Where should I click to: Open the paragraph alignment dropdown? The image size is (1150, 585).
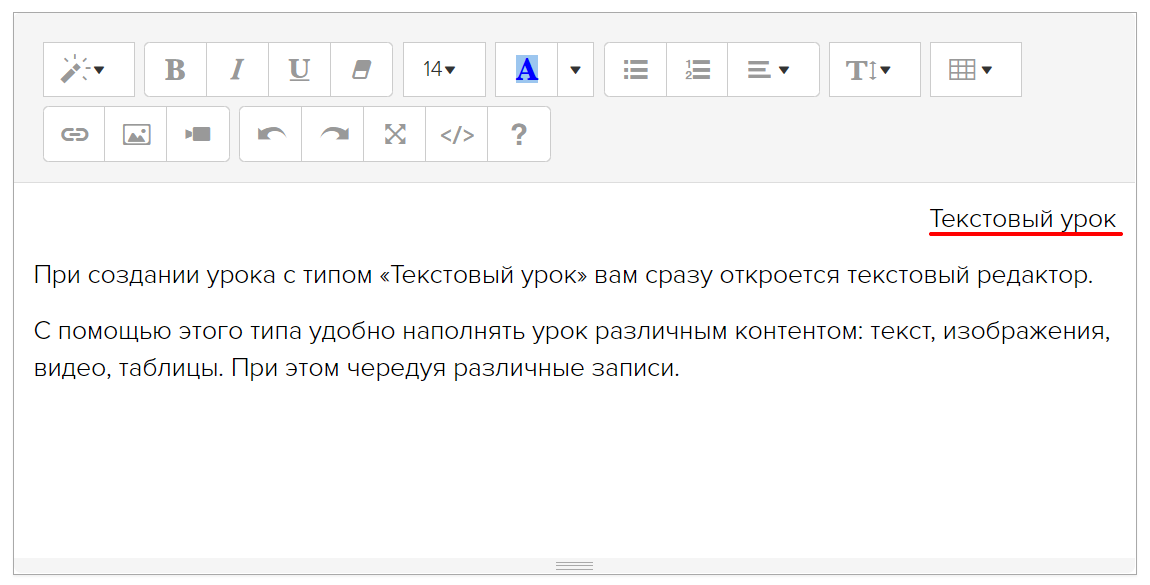772,70
